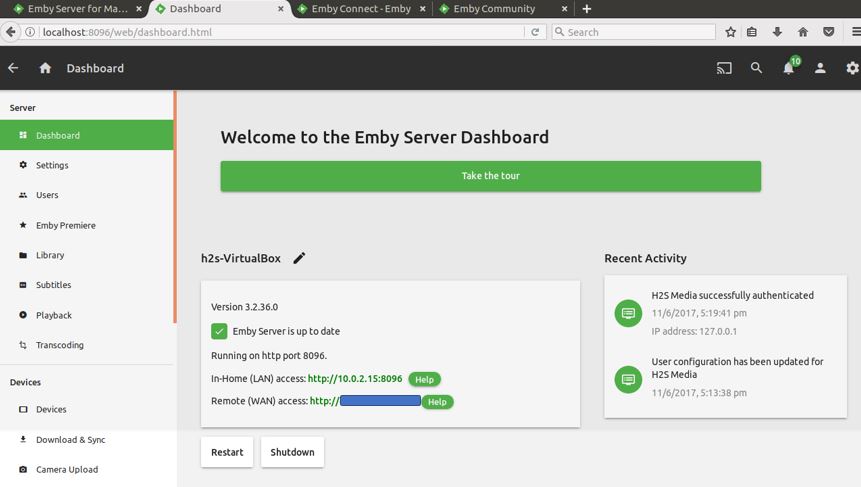Click Take the tour button
Screen dimensions: 861x487
[490, 176]
